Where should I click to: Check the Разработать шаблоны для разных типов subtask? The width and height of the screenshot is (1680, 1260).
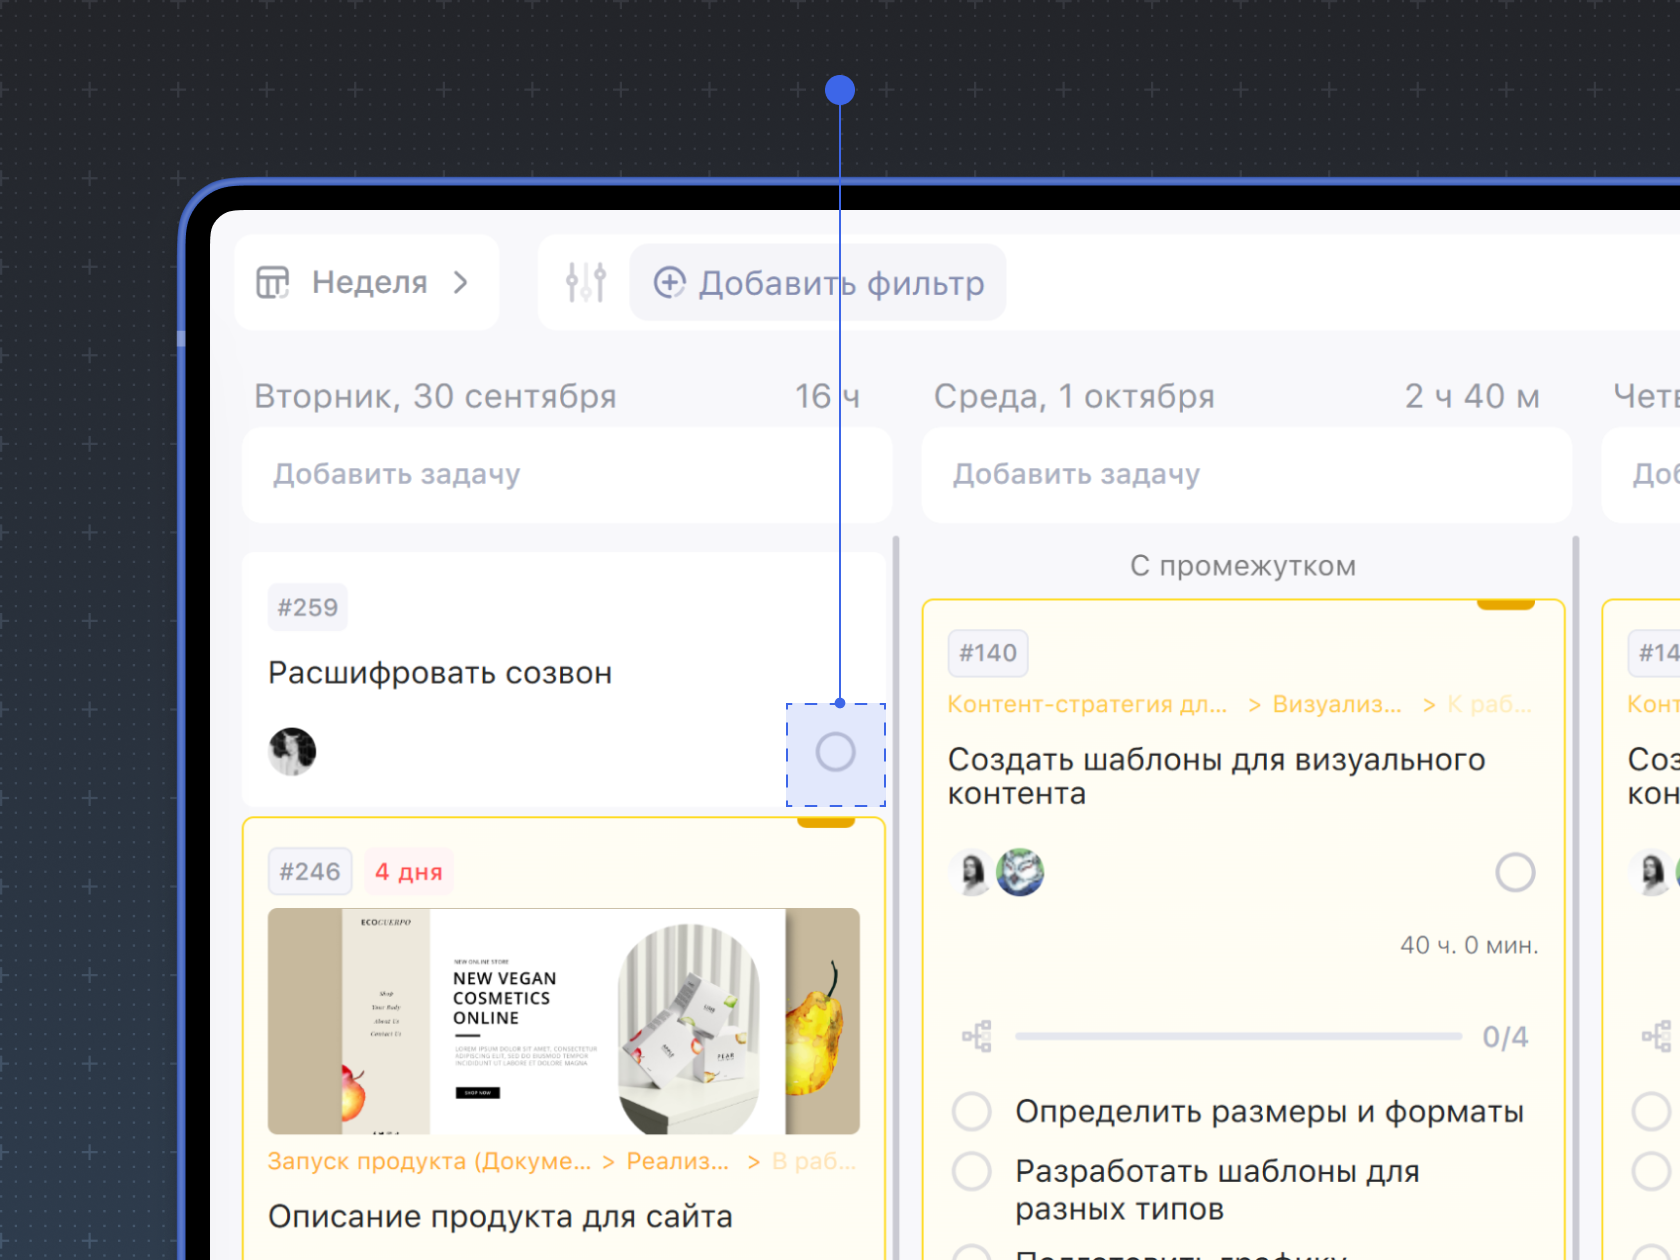tap(971, 1171)
